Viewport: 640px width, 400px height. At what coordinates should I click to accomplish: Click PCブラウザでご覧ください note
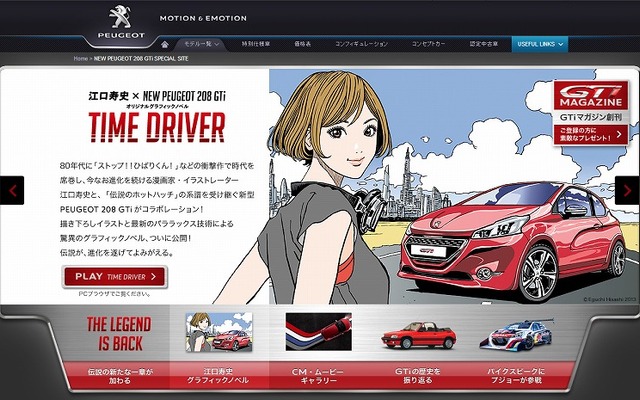pyautogui.click(x=115, y=293)
